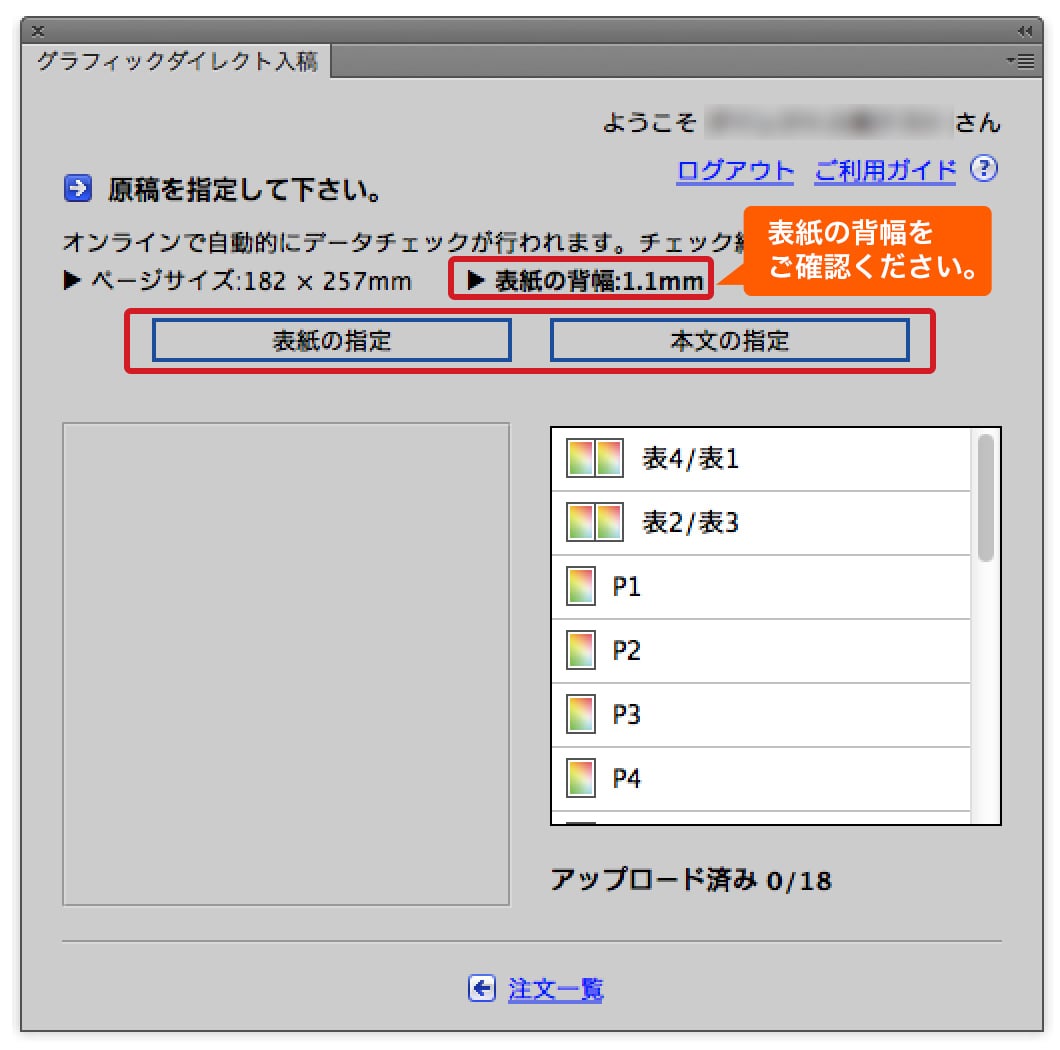Screen dimensions: 1060x1050
Task: Click the 表2/表3 spread thumbnail icon
Action: pyautogui.click(x=595, y=523)
